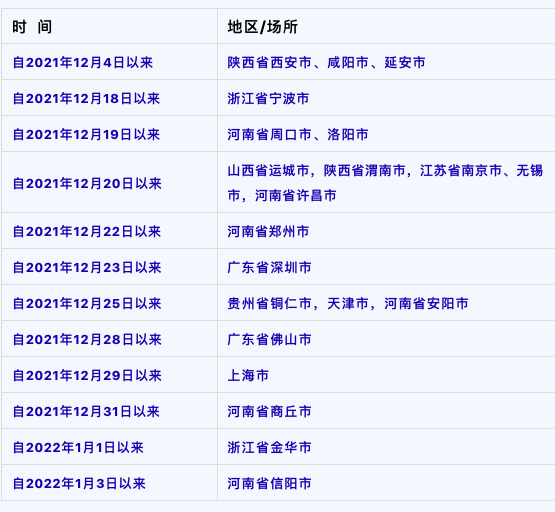
Task: Click the 河南省郑州市 entry
Action: pos(268,232)
